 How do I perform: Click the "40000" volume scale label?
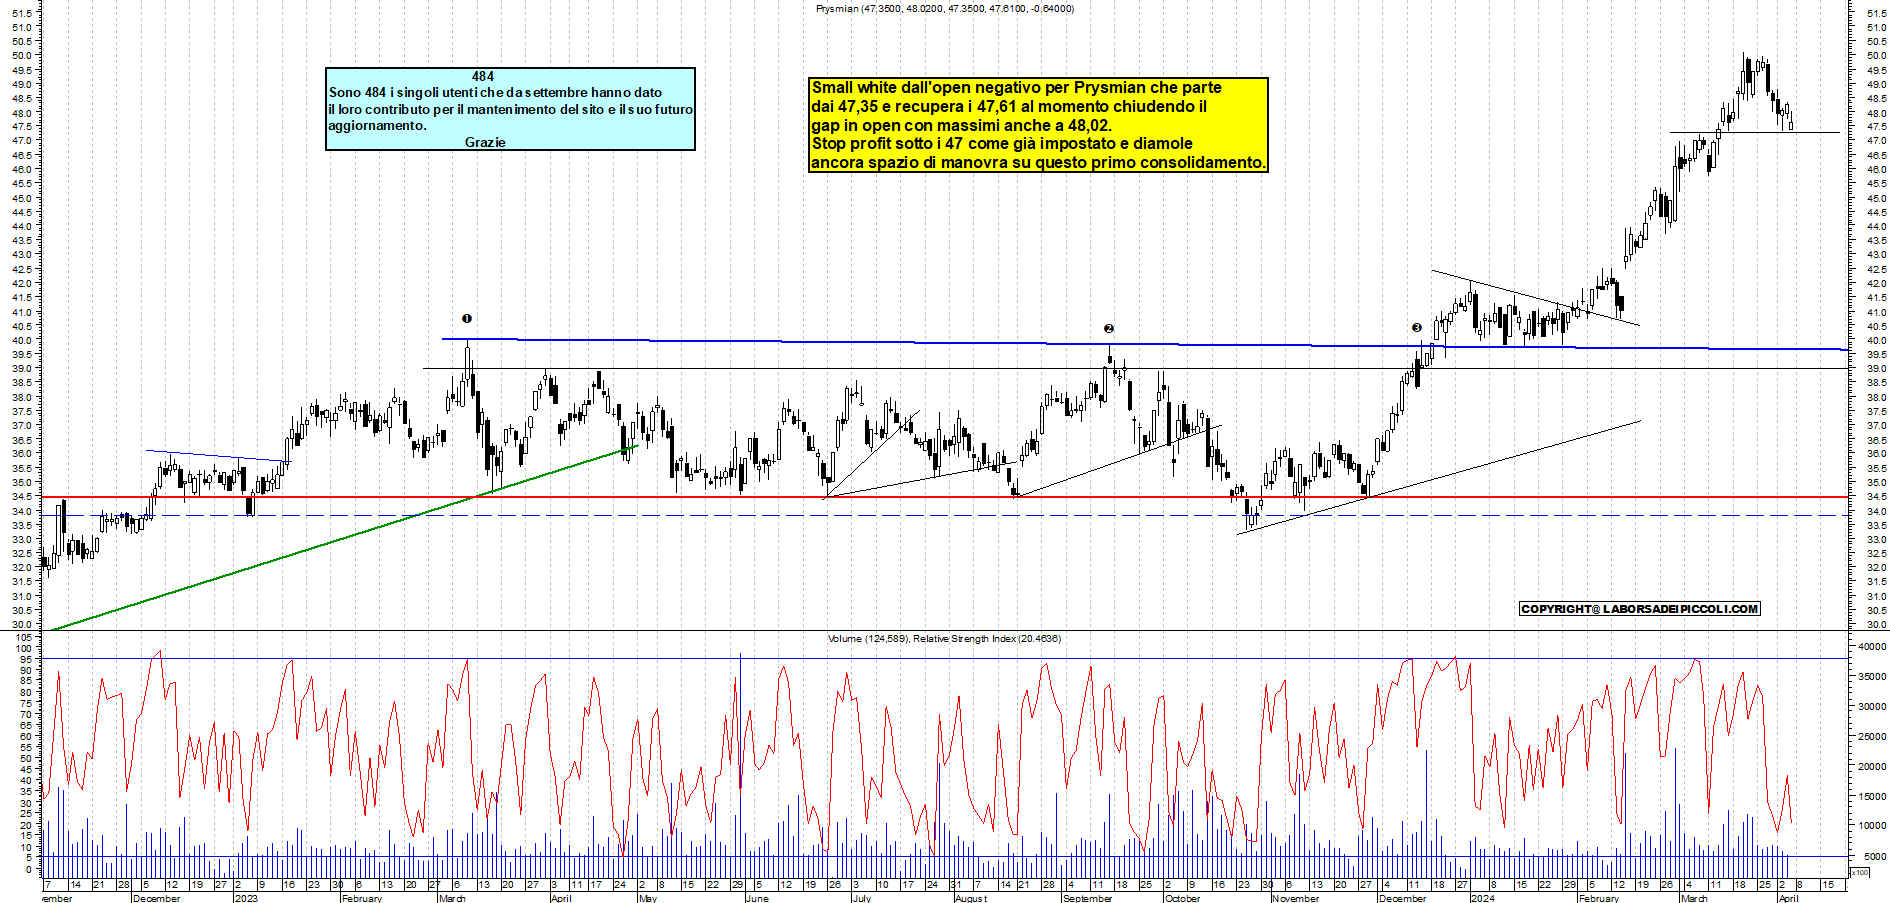tap(1873, 647)
